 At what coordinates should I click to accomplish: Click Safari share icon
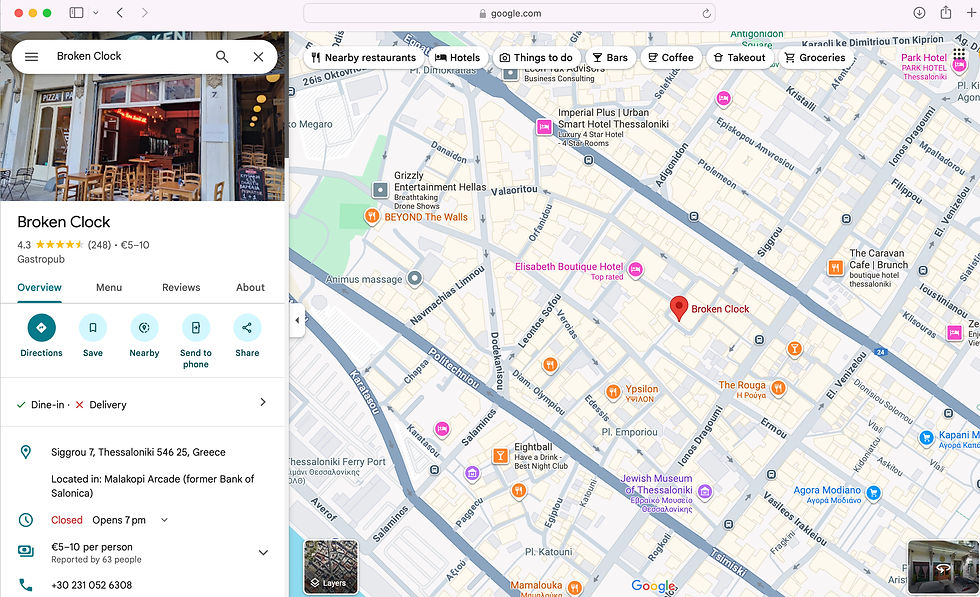click(946, 13)
